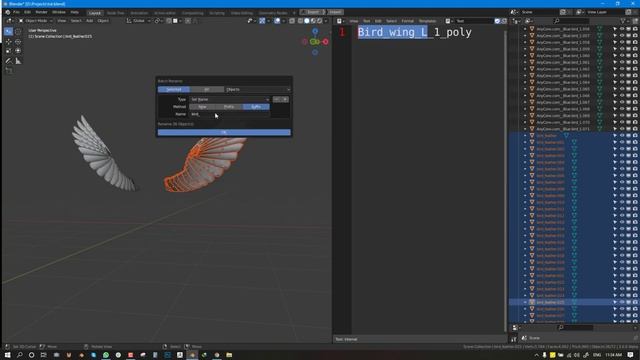Select the Measure tool
The width and height of the screenshot is (640, 360).
[18, 61]
